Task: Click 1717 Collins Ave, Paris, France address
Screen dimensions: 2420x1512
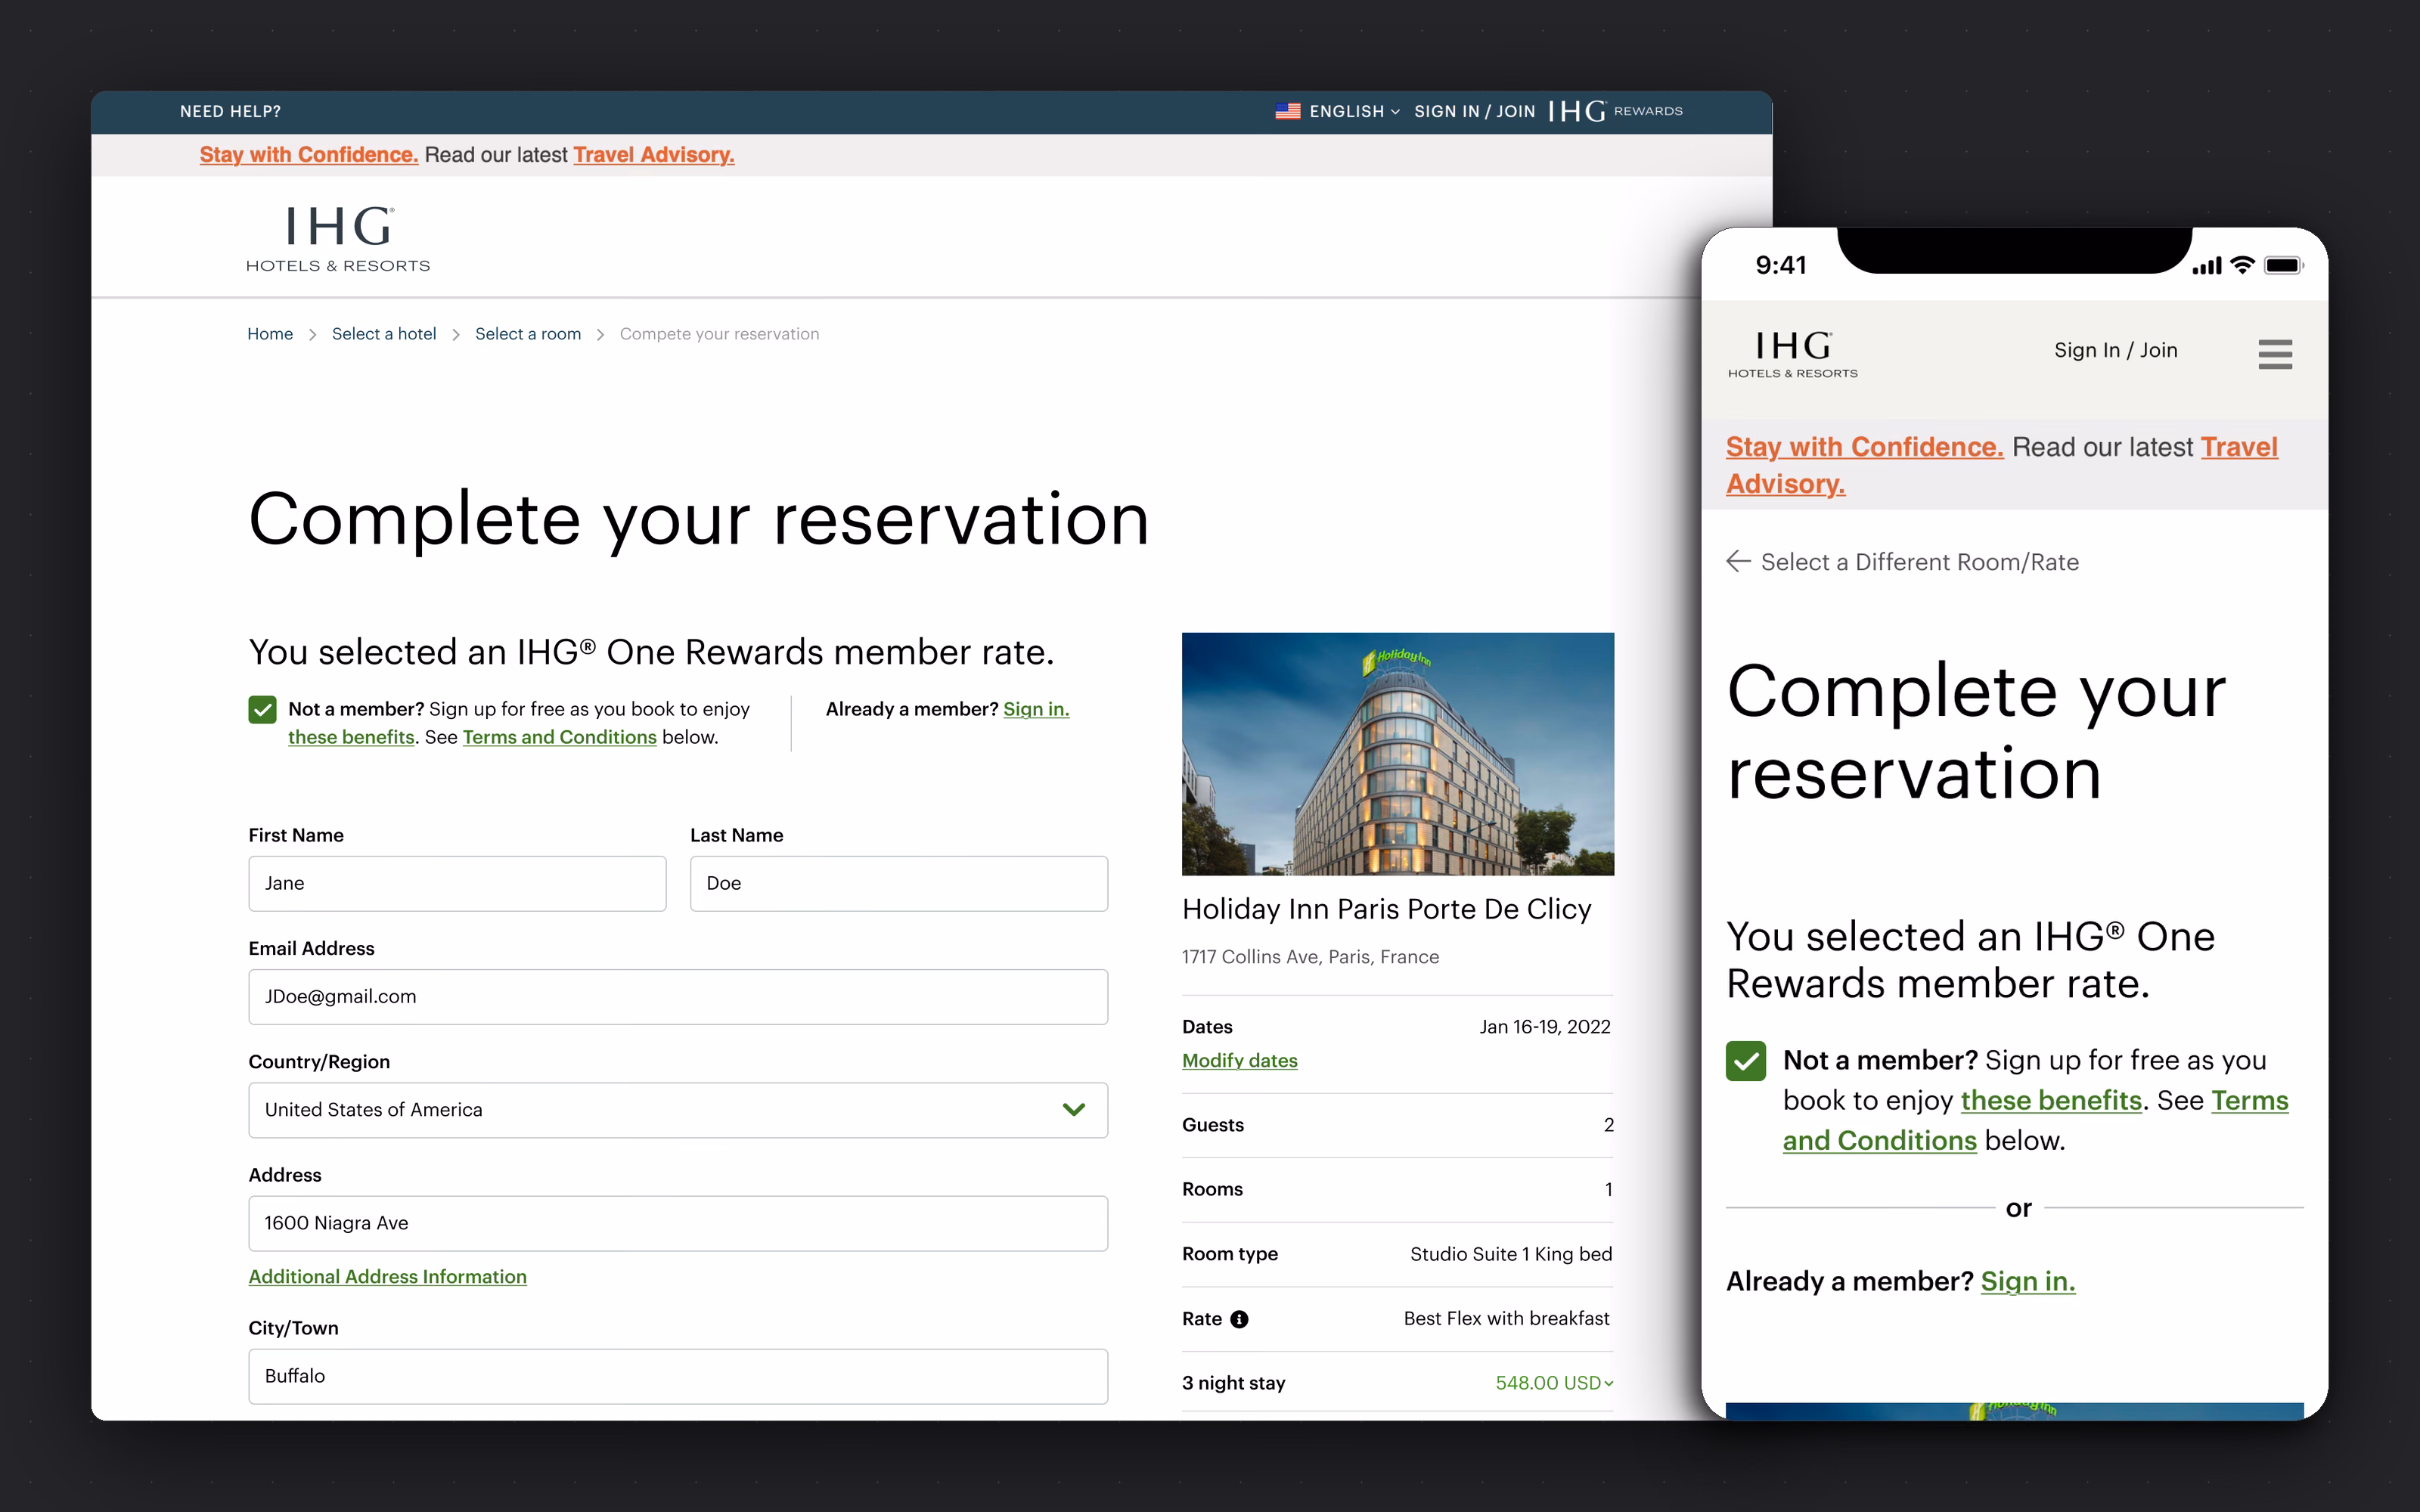Action: pos(1310,957)
